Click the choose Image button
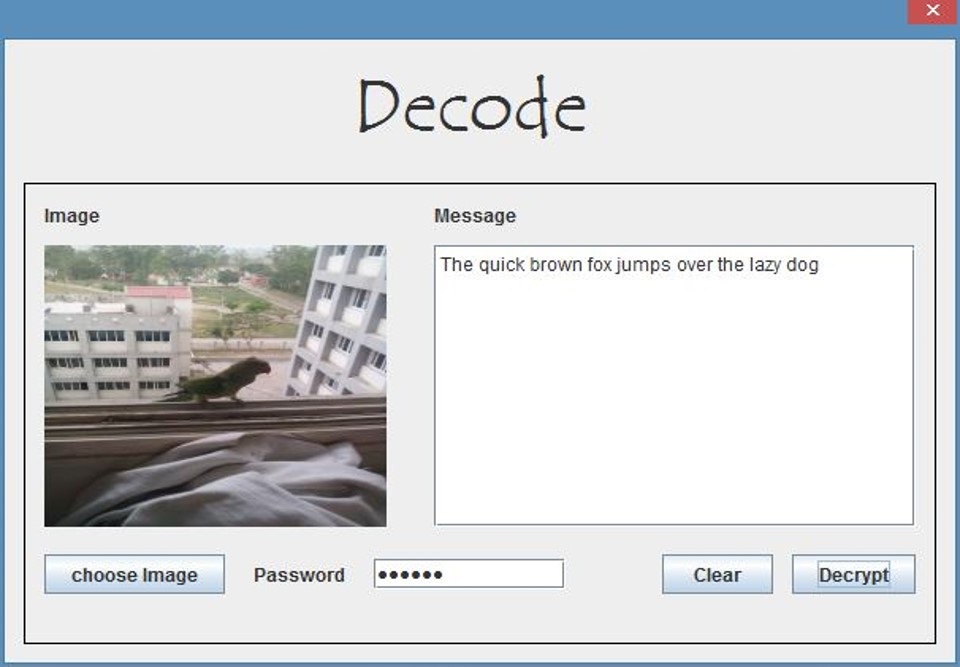This screenshot has height=667, width=960. [x=134, y=574]
